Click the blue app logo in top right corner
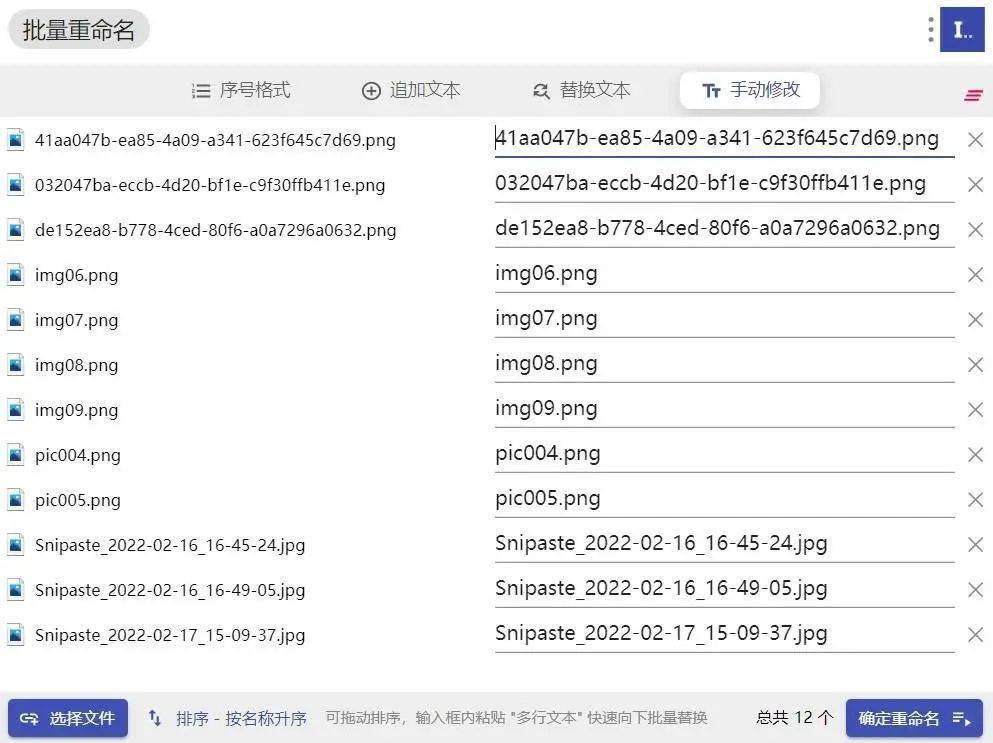Image resolution: width=993 pixels, height=743 pixels. [x=962, y=28]
